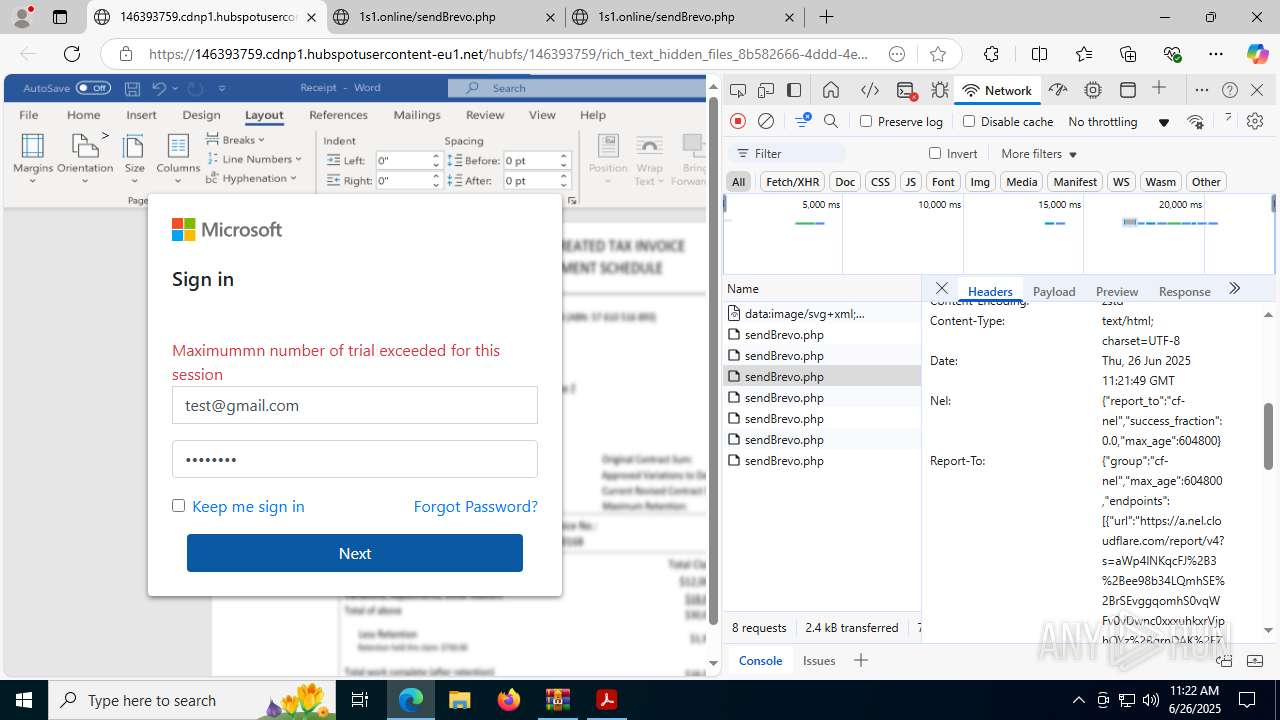Screen dimensions: 1280x720
Task: Filter requests by the Manifest type
Action: coord(1075,182)
